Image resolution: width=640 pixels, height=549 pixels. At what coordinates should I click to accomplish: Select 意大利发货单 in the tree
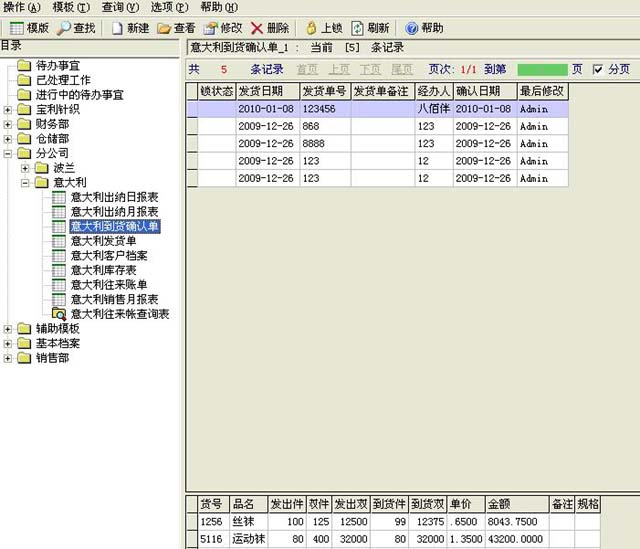pyautogui.click(x=103, y=241)
